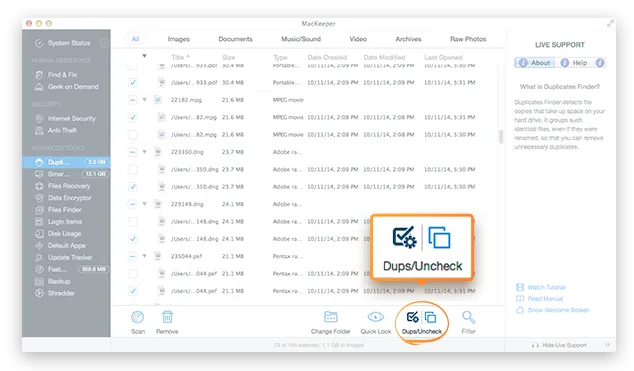The height and width of the screenshot is (371, 634).
Task: Open the Watch Tutorial link
Action: pos(541,287)
